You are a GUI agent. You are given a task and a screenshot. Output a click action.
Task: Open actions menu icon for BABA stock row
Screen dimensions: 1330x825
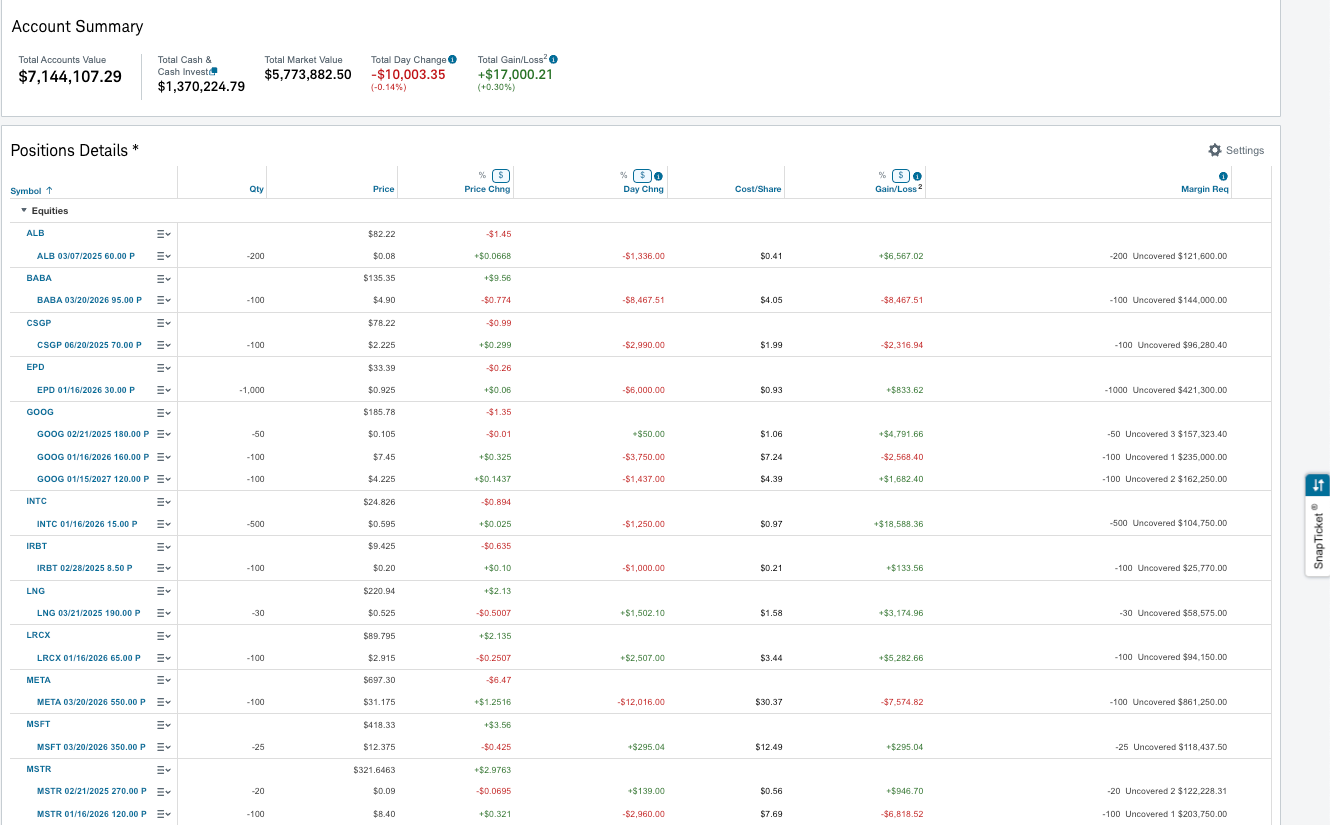164,278
